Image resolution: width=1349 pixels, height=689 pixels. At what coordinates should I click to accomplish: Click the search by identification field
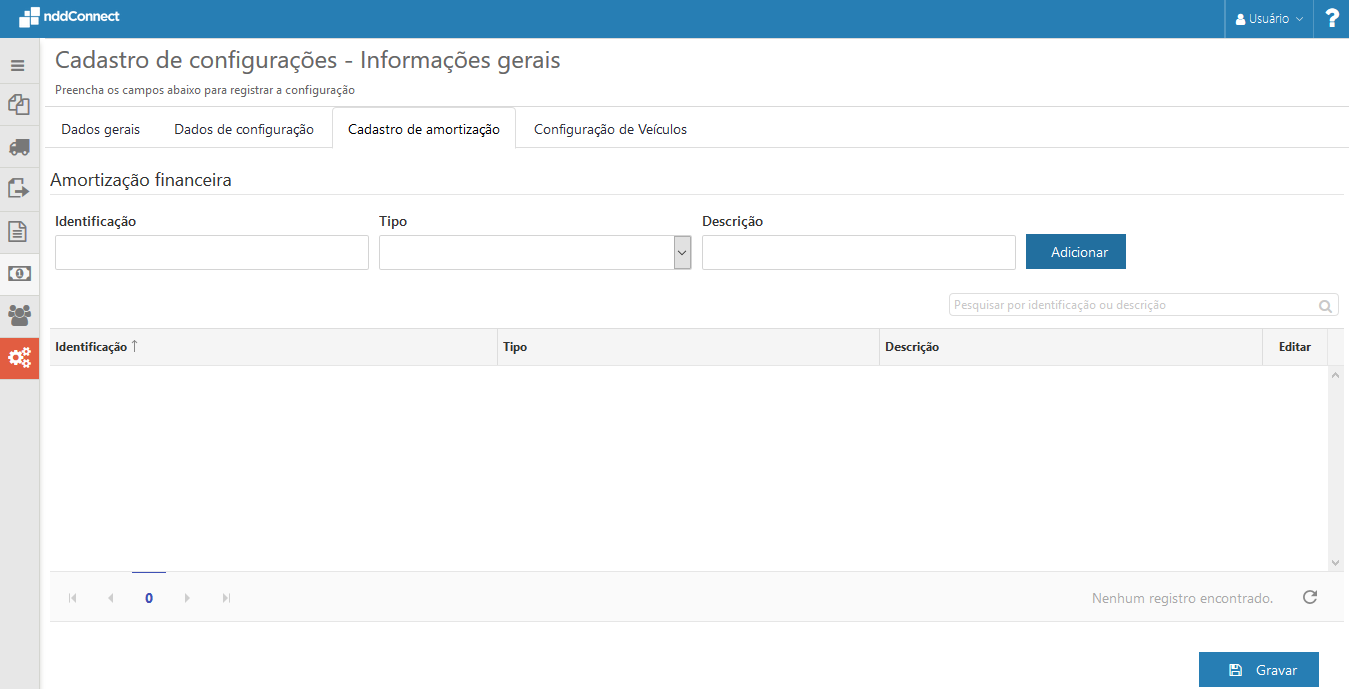pos(1130,305)
